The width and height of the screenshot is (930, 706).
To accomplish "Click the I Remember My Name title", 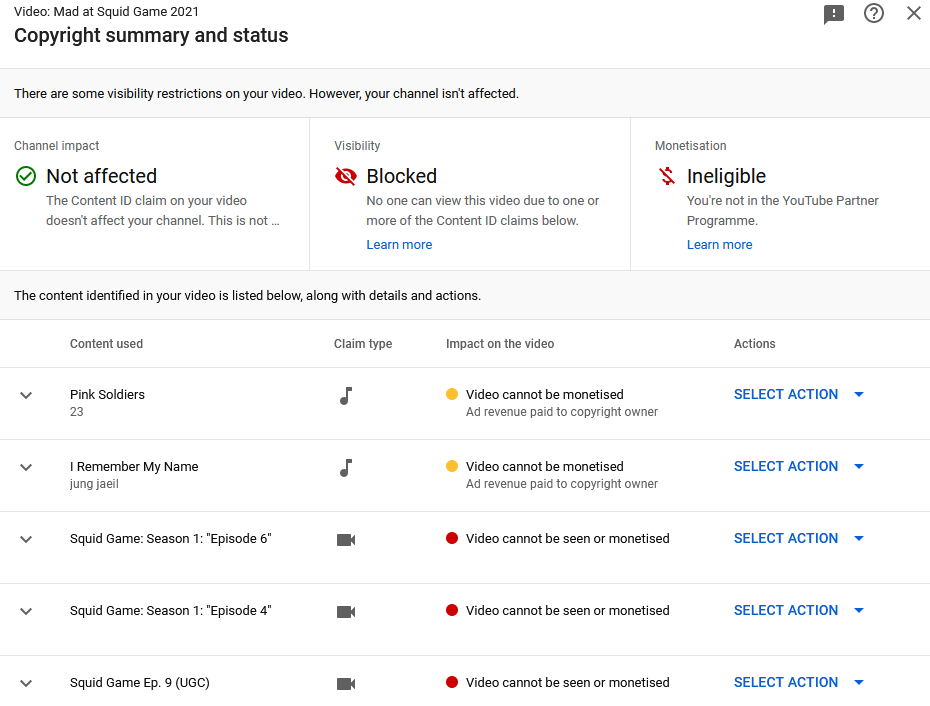I will (134, 466).
